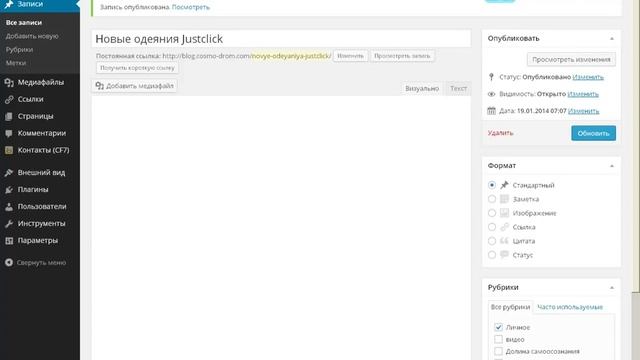Open the Записи menu pin icon
The width and height of the screenshot is (640, 360).
(x=9, y=4)
